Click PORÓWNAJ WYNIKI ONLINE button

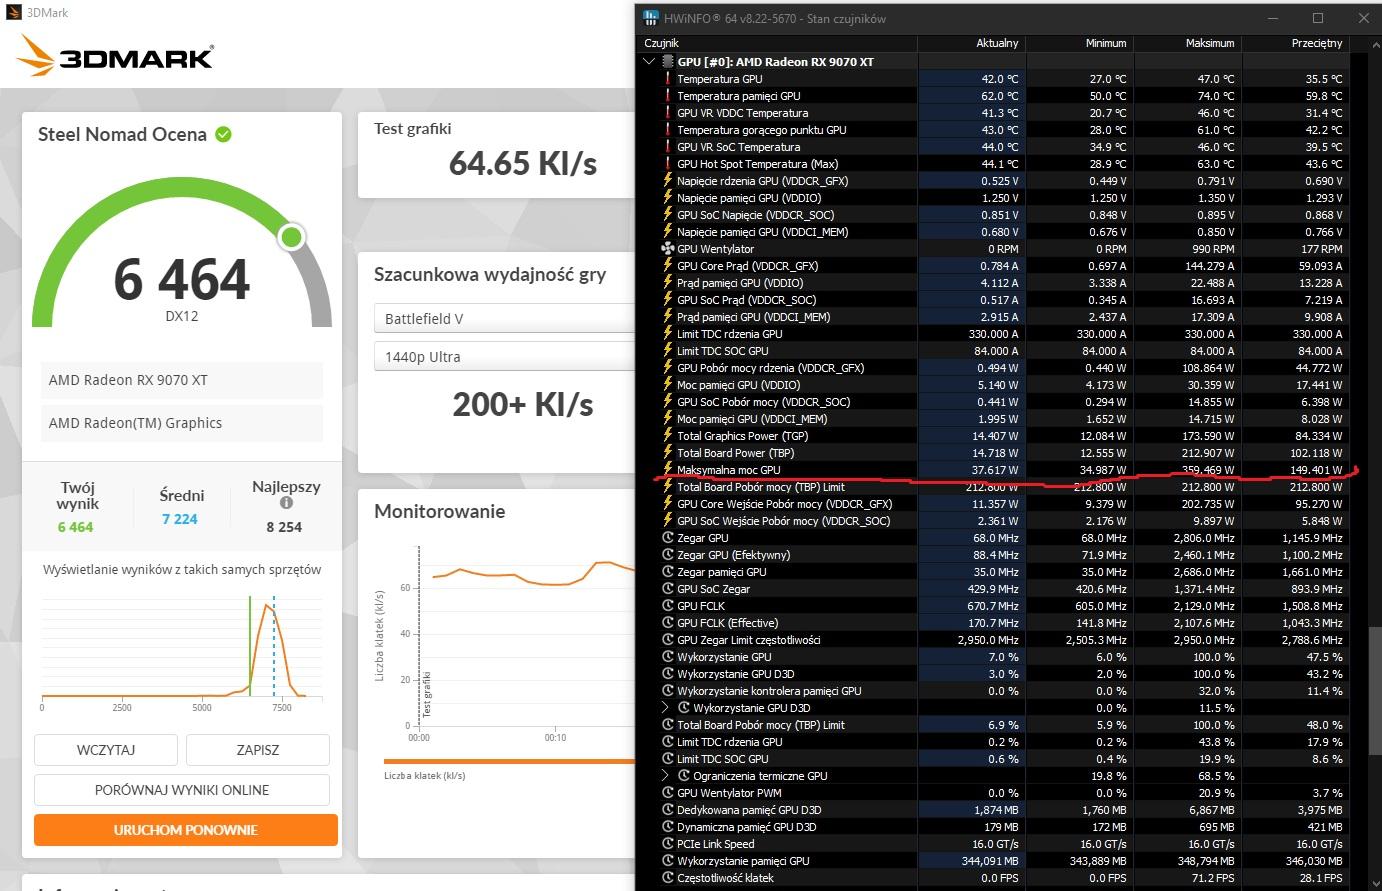coord(182,790)
